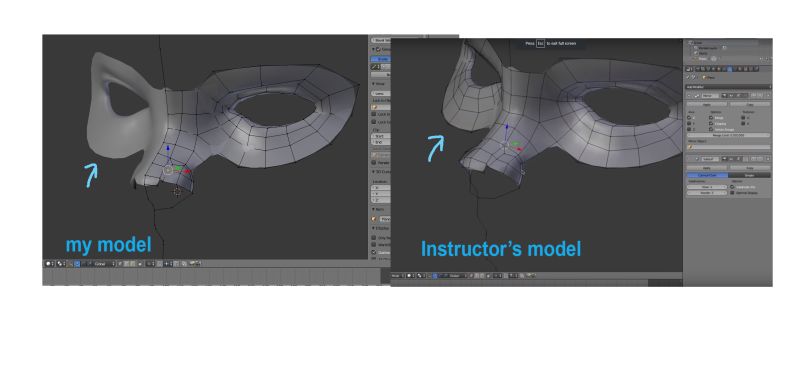Copy the Subsurf modifier
Screen dimensions: 800x372
click(x=750, y=168)
